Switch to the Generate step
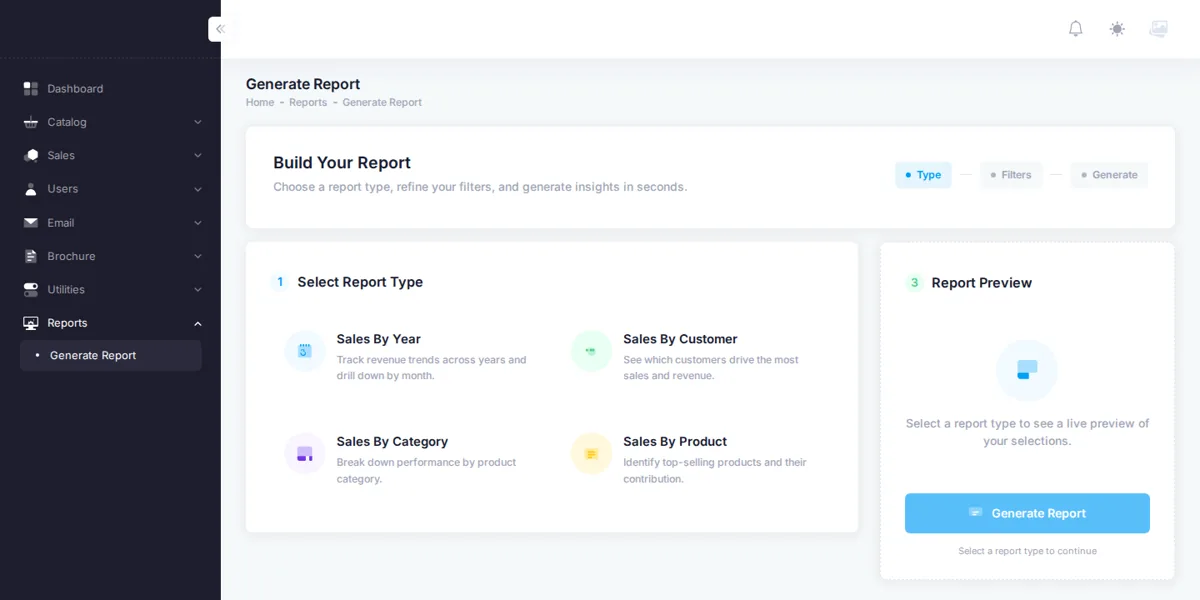 click(1109, 175)
